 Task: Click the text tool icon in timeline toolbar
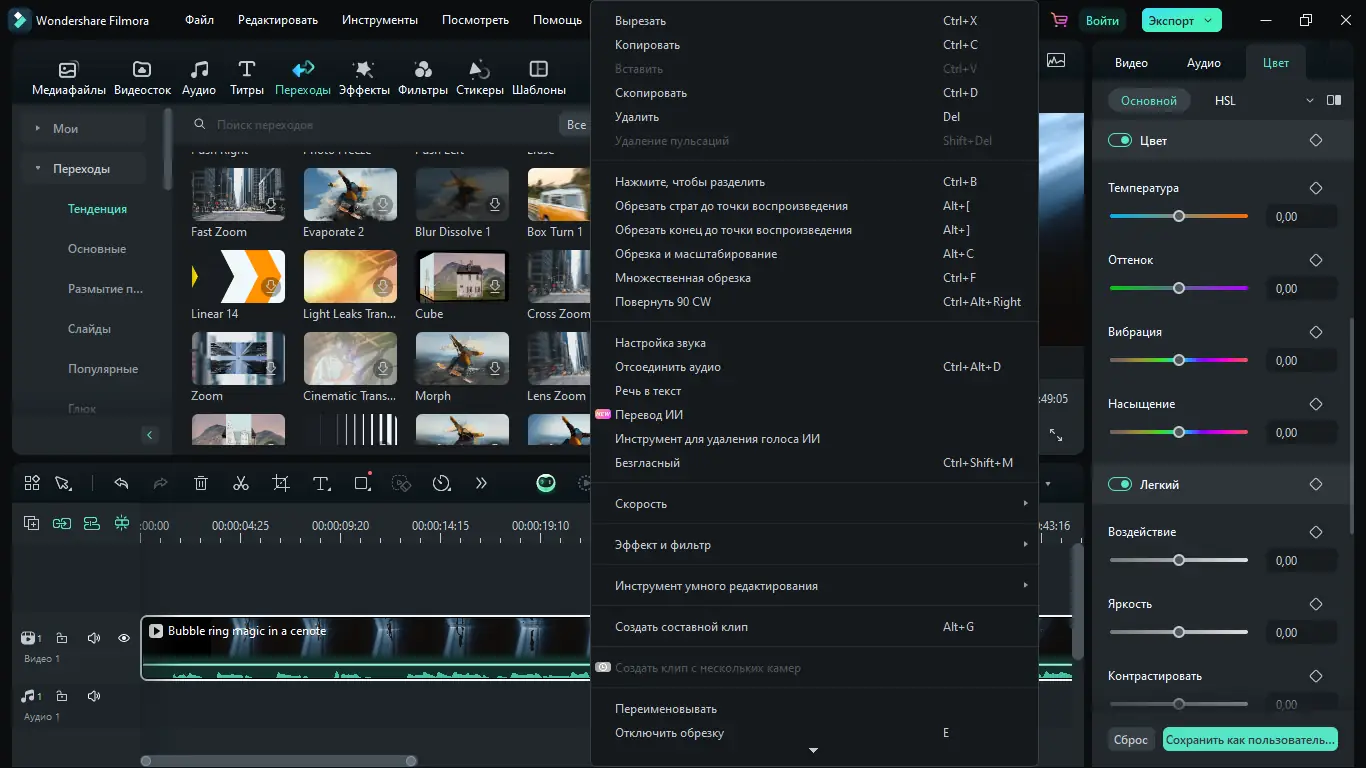click(x=321, y=483)
